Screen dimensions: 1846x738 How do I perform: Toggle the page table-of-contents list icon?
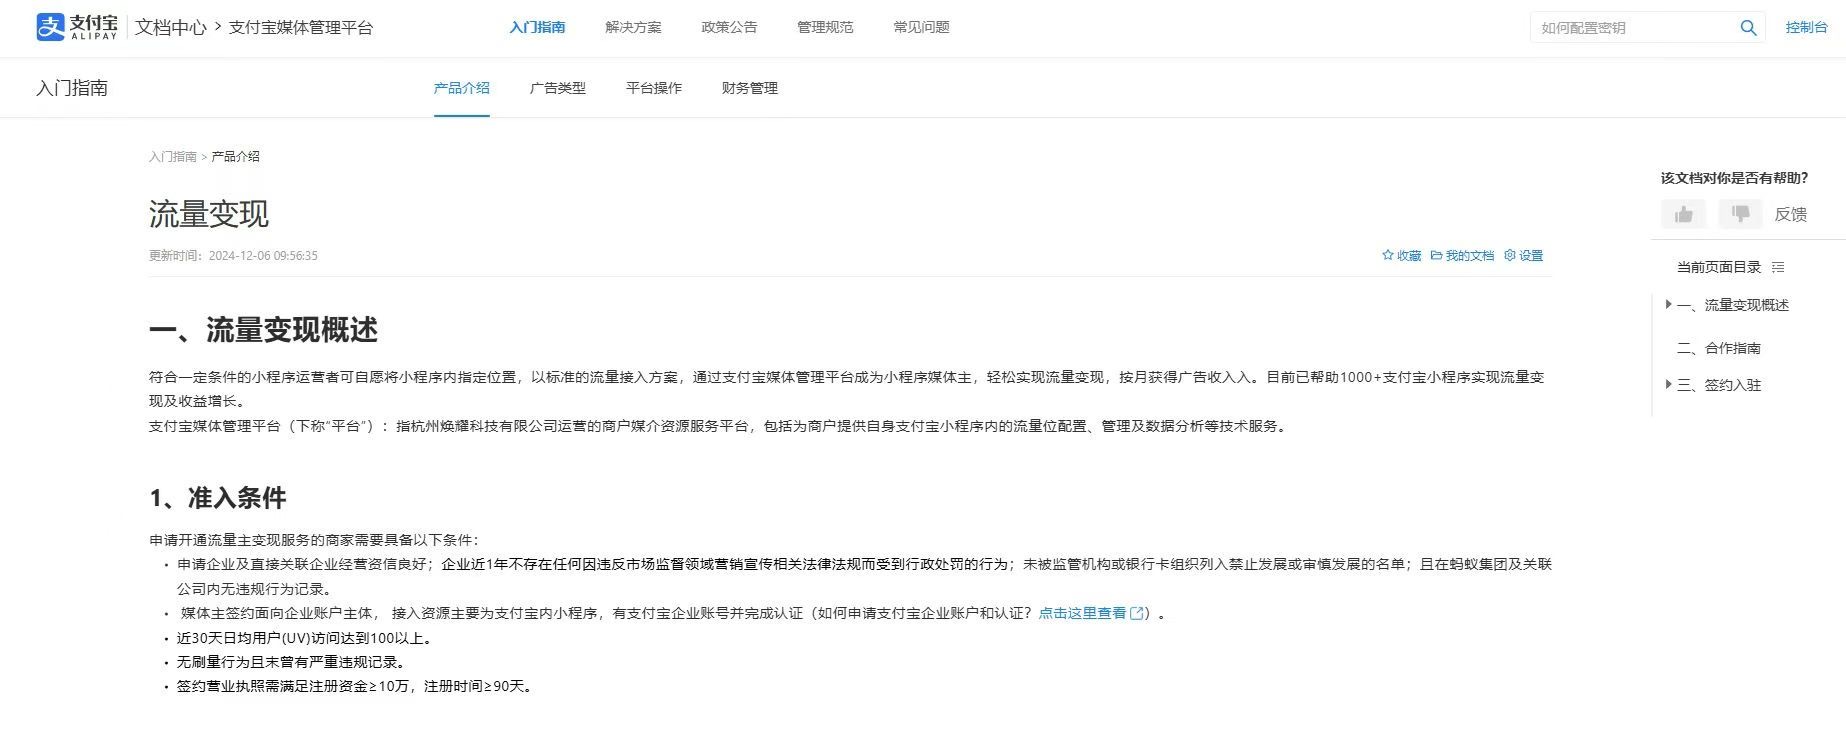pyautogui.click(x=1778, y=267)
